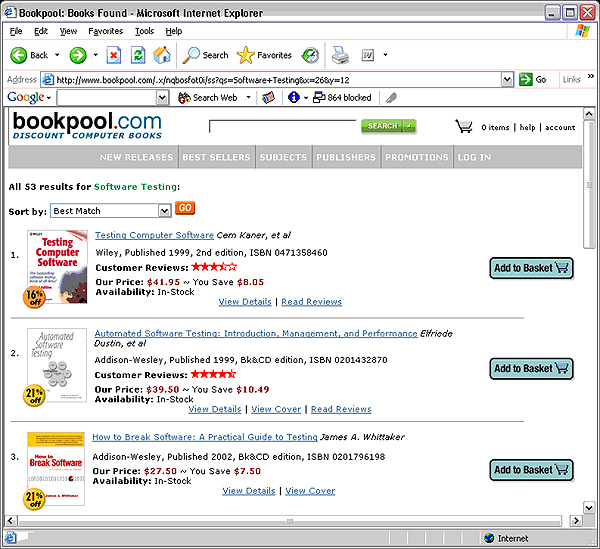Open the green SEARCH button dropdown arrow

[x=409, y=126]
